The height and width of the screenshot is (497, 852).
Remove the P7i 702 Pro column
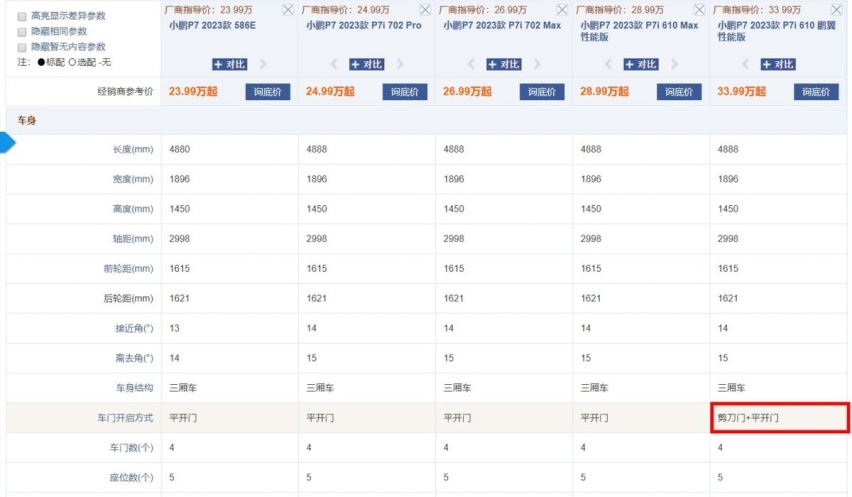click(425, 10)
